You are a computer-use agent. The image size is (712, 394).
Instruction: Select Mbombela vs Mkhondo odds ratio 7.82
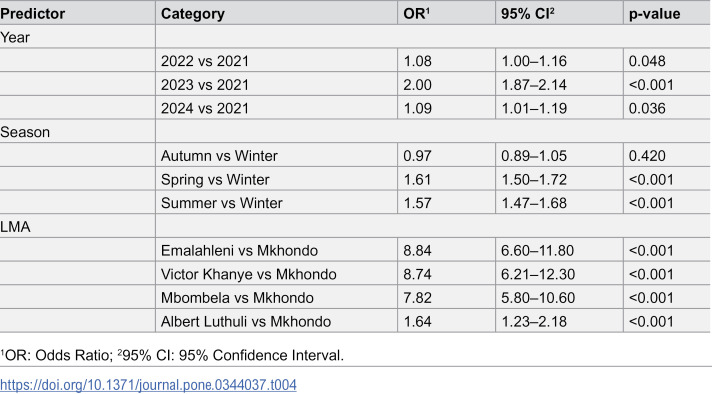click(x=417, y=297)
